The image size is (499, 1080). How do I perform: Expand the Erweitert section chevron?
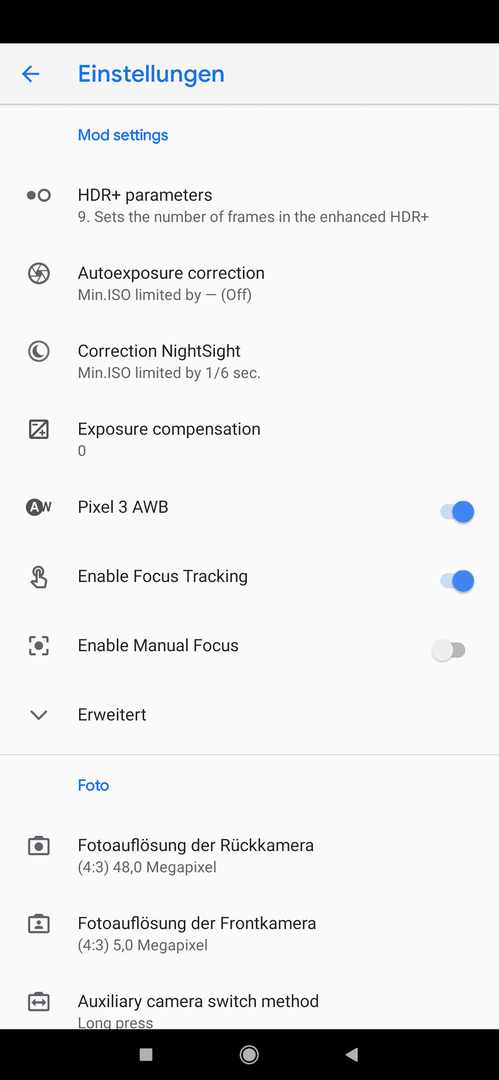pyautogui.click(x=39, y=715)
